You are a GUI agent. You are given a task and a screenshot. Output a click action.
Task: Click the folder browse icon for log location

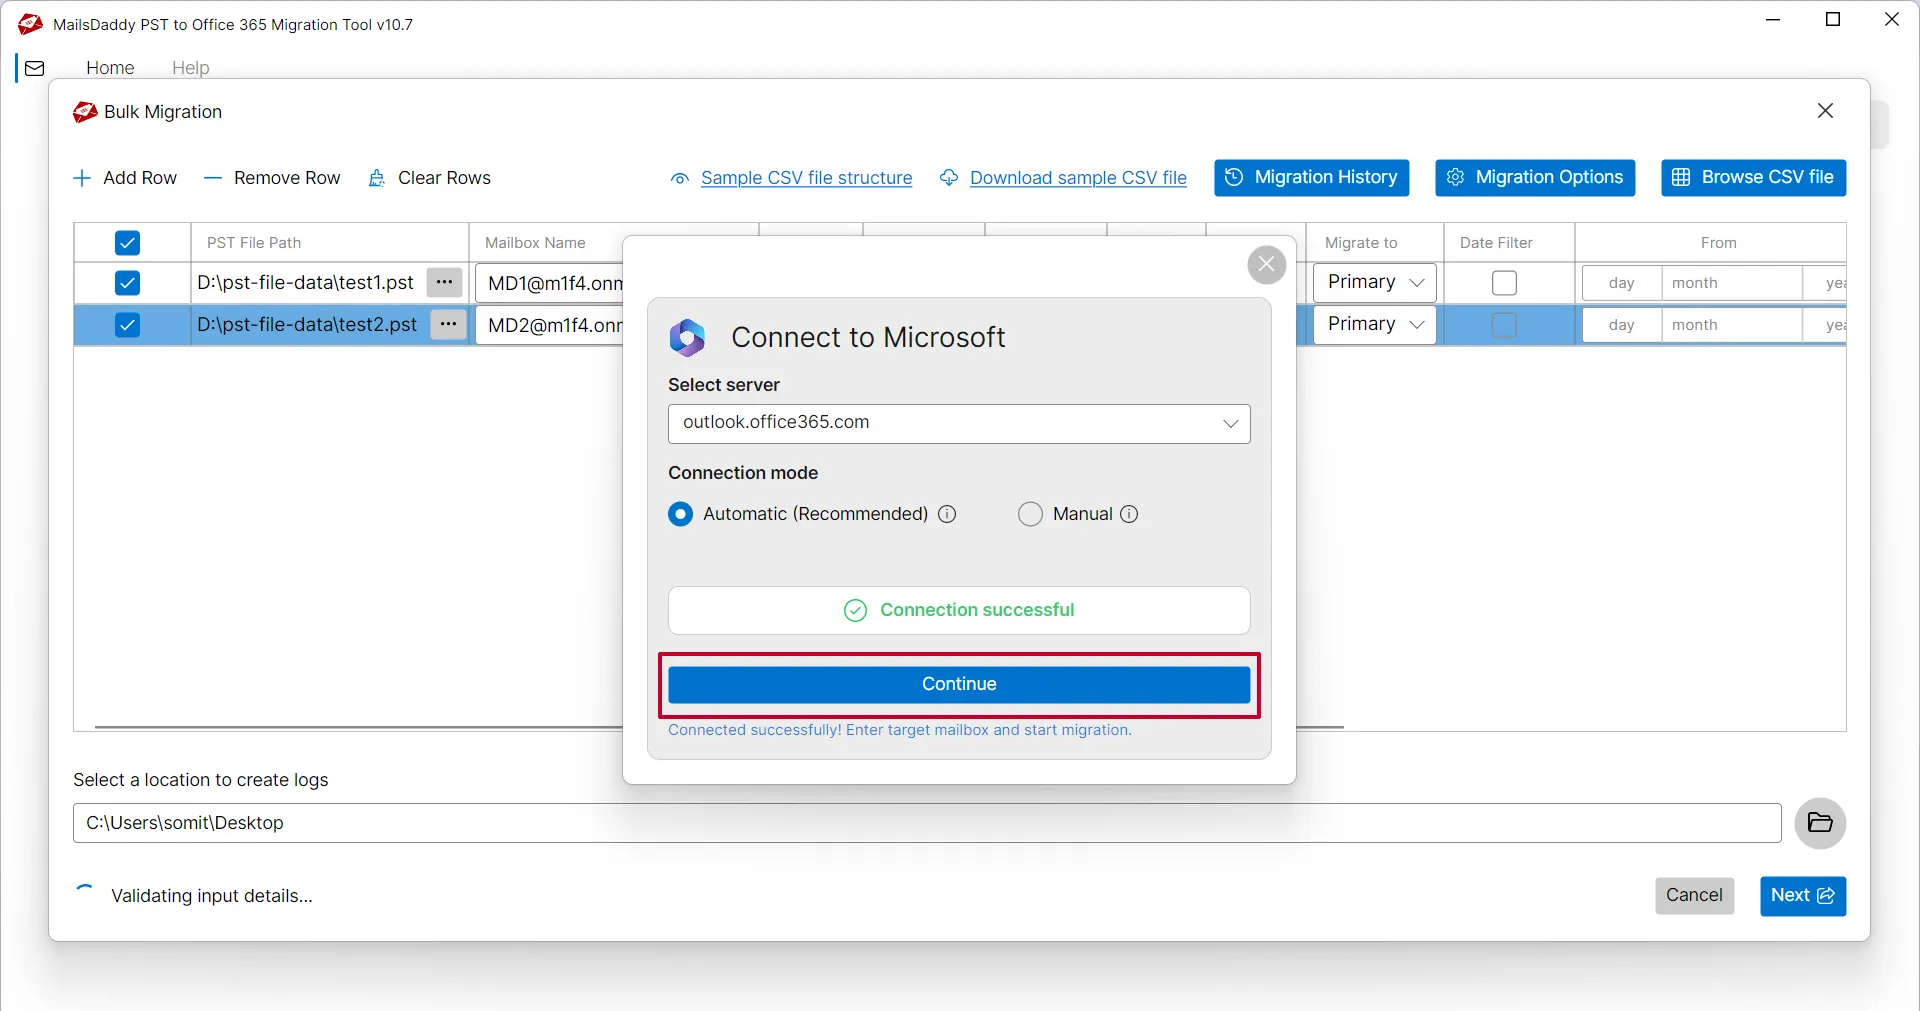pyautogui.click(x=1820, y=823)
